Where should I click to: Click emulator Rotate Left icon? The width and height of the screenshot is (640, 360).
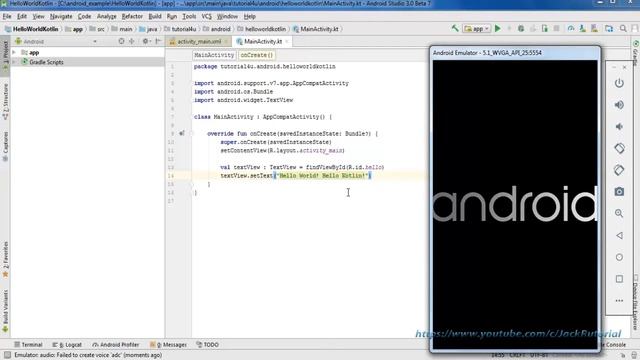click(x=619, y=148)
